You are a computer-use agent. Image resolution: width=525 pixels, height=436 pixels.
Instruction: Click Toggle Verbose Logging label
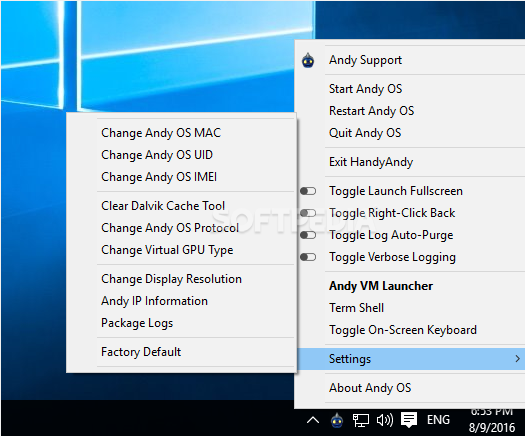pyautogui.click(x=392, y=258)
